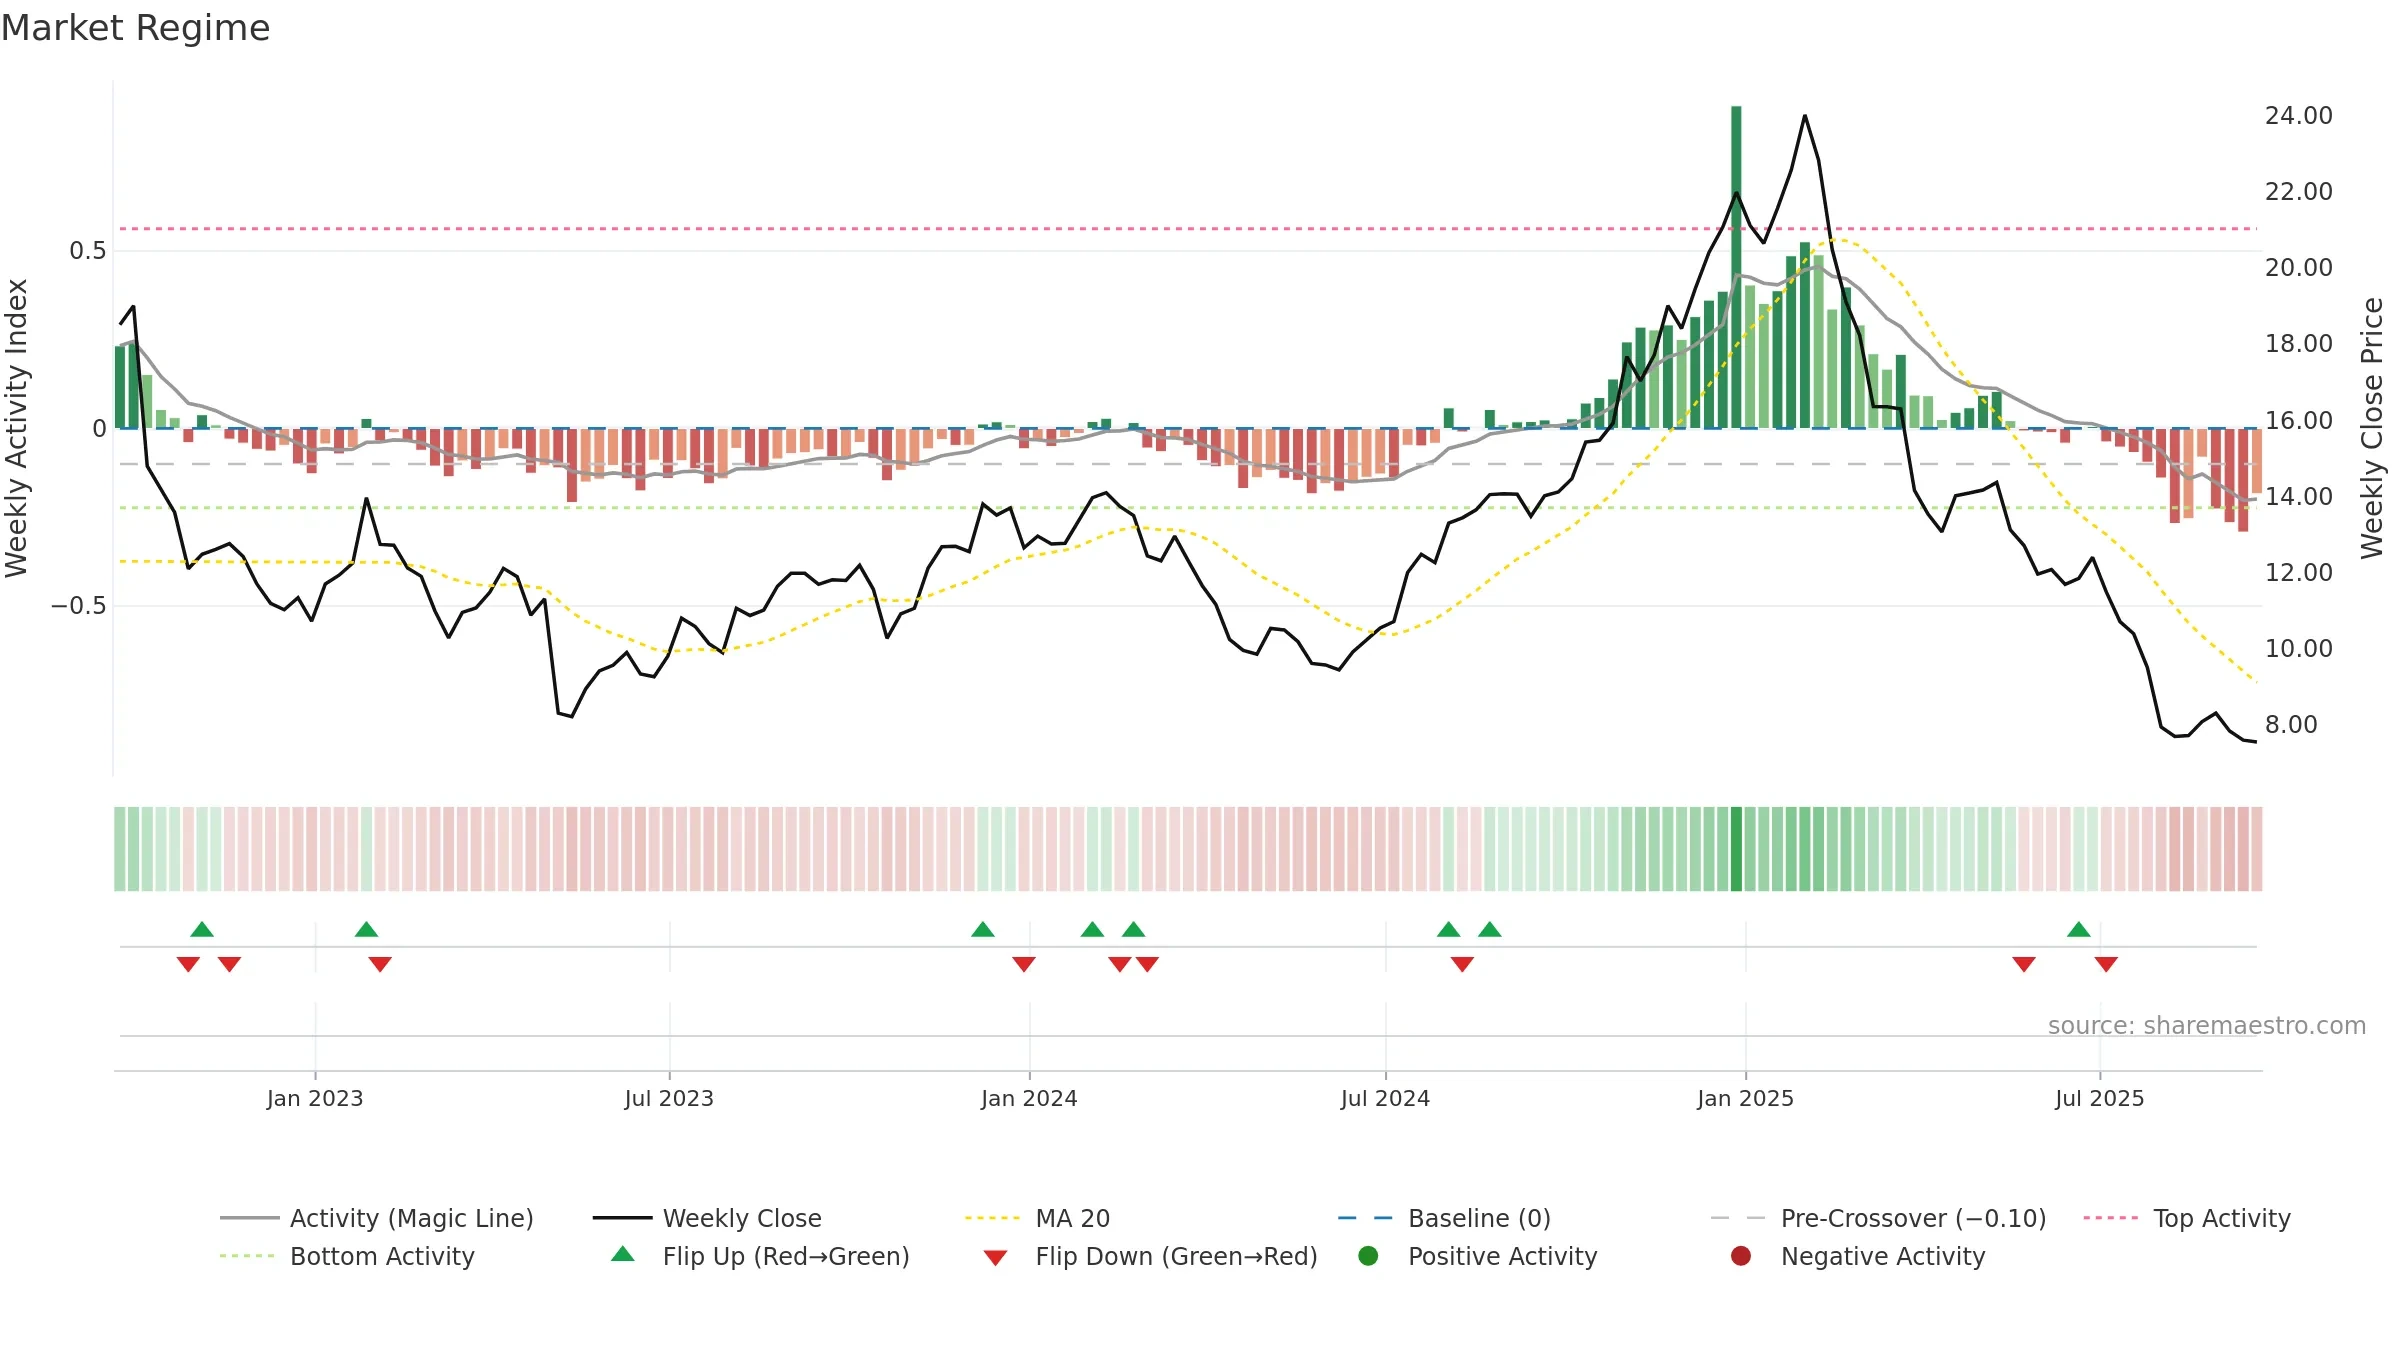The width and height of the screenshot is (2400, 1350).
Task: Click the 14.00 price axis label
Action: coord(2299,496)
